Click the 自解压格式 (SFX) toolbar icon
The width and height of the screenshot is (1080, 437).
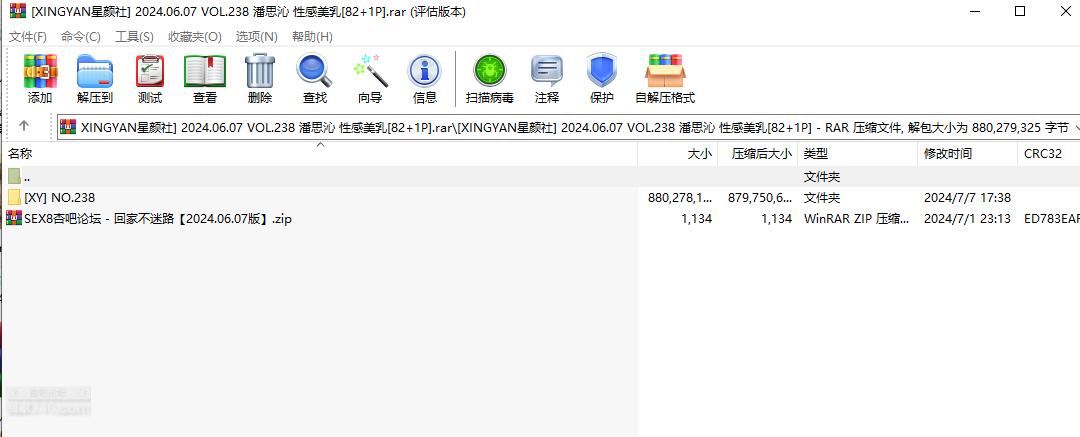665,71
